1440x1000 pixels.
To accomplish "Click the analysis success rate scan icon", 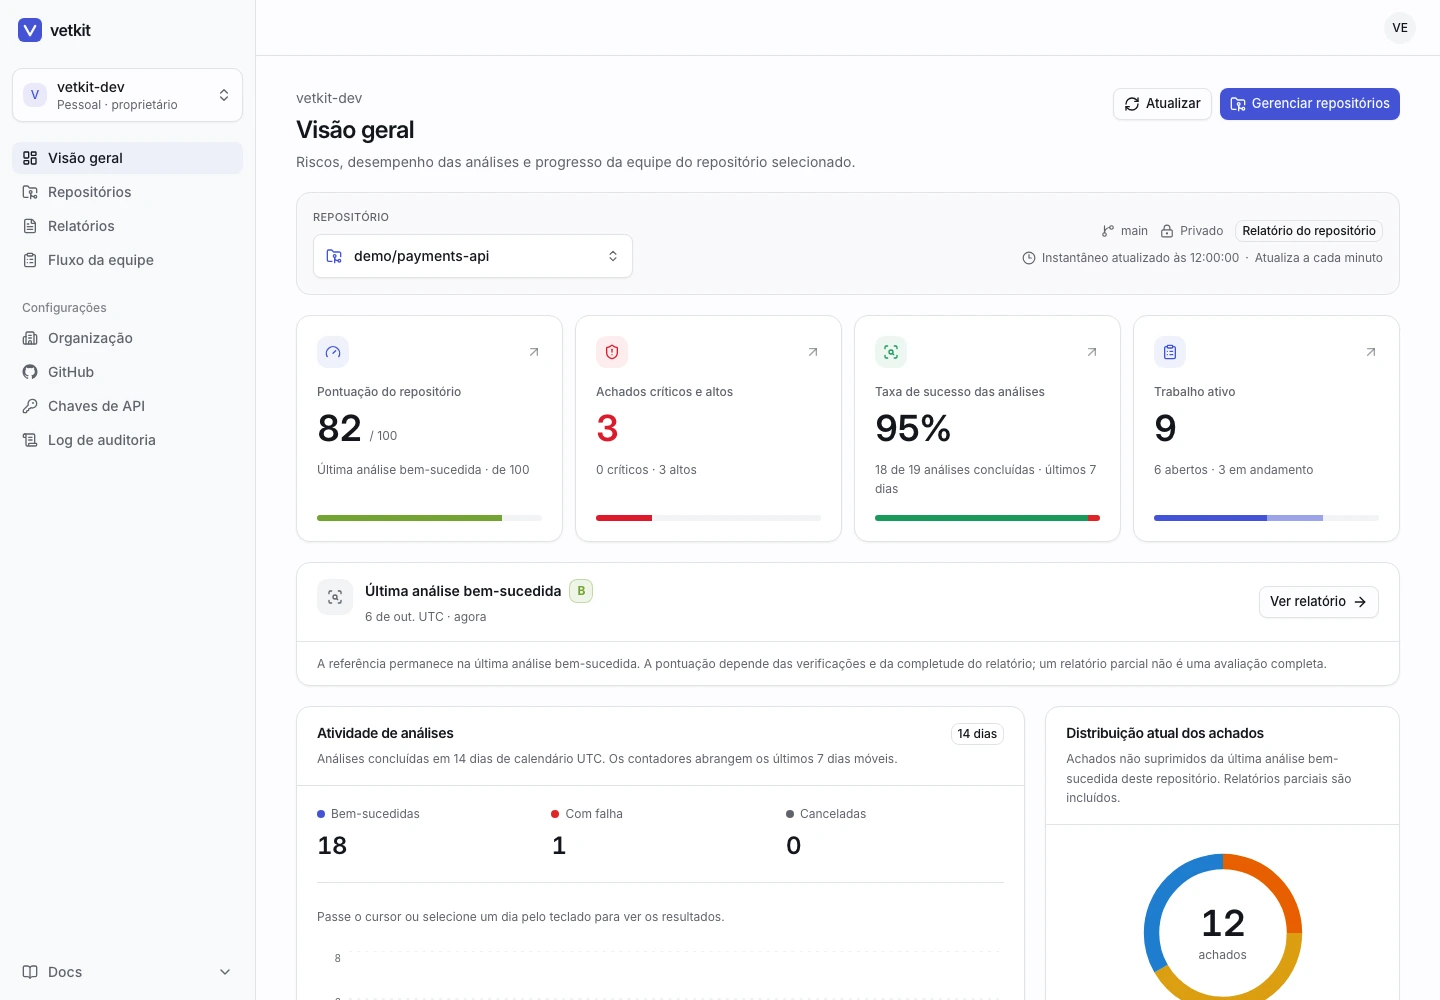I will click(891, 352).
